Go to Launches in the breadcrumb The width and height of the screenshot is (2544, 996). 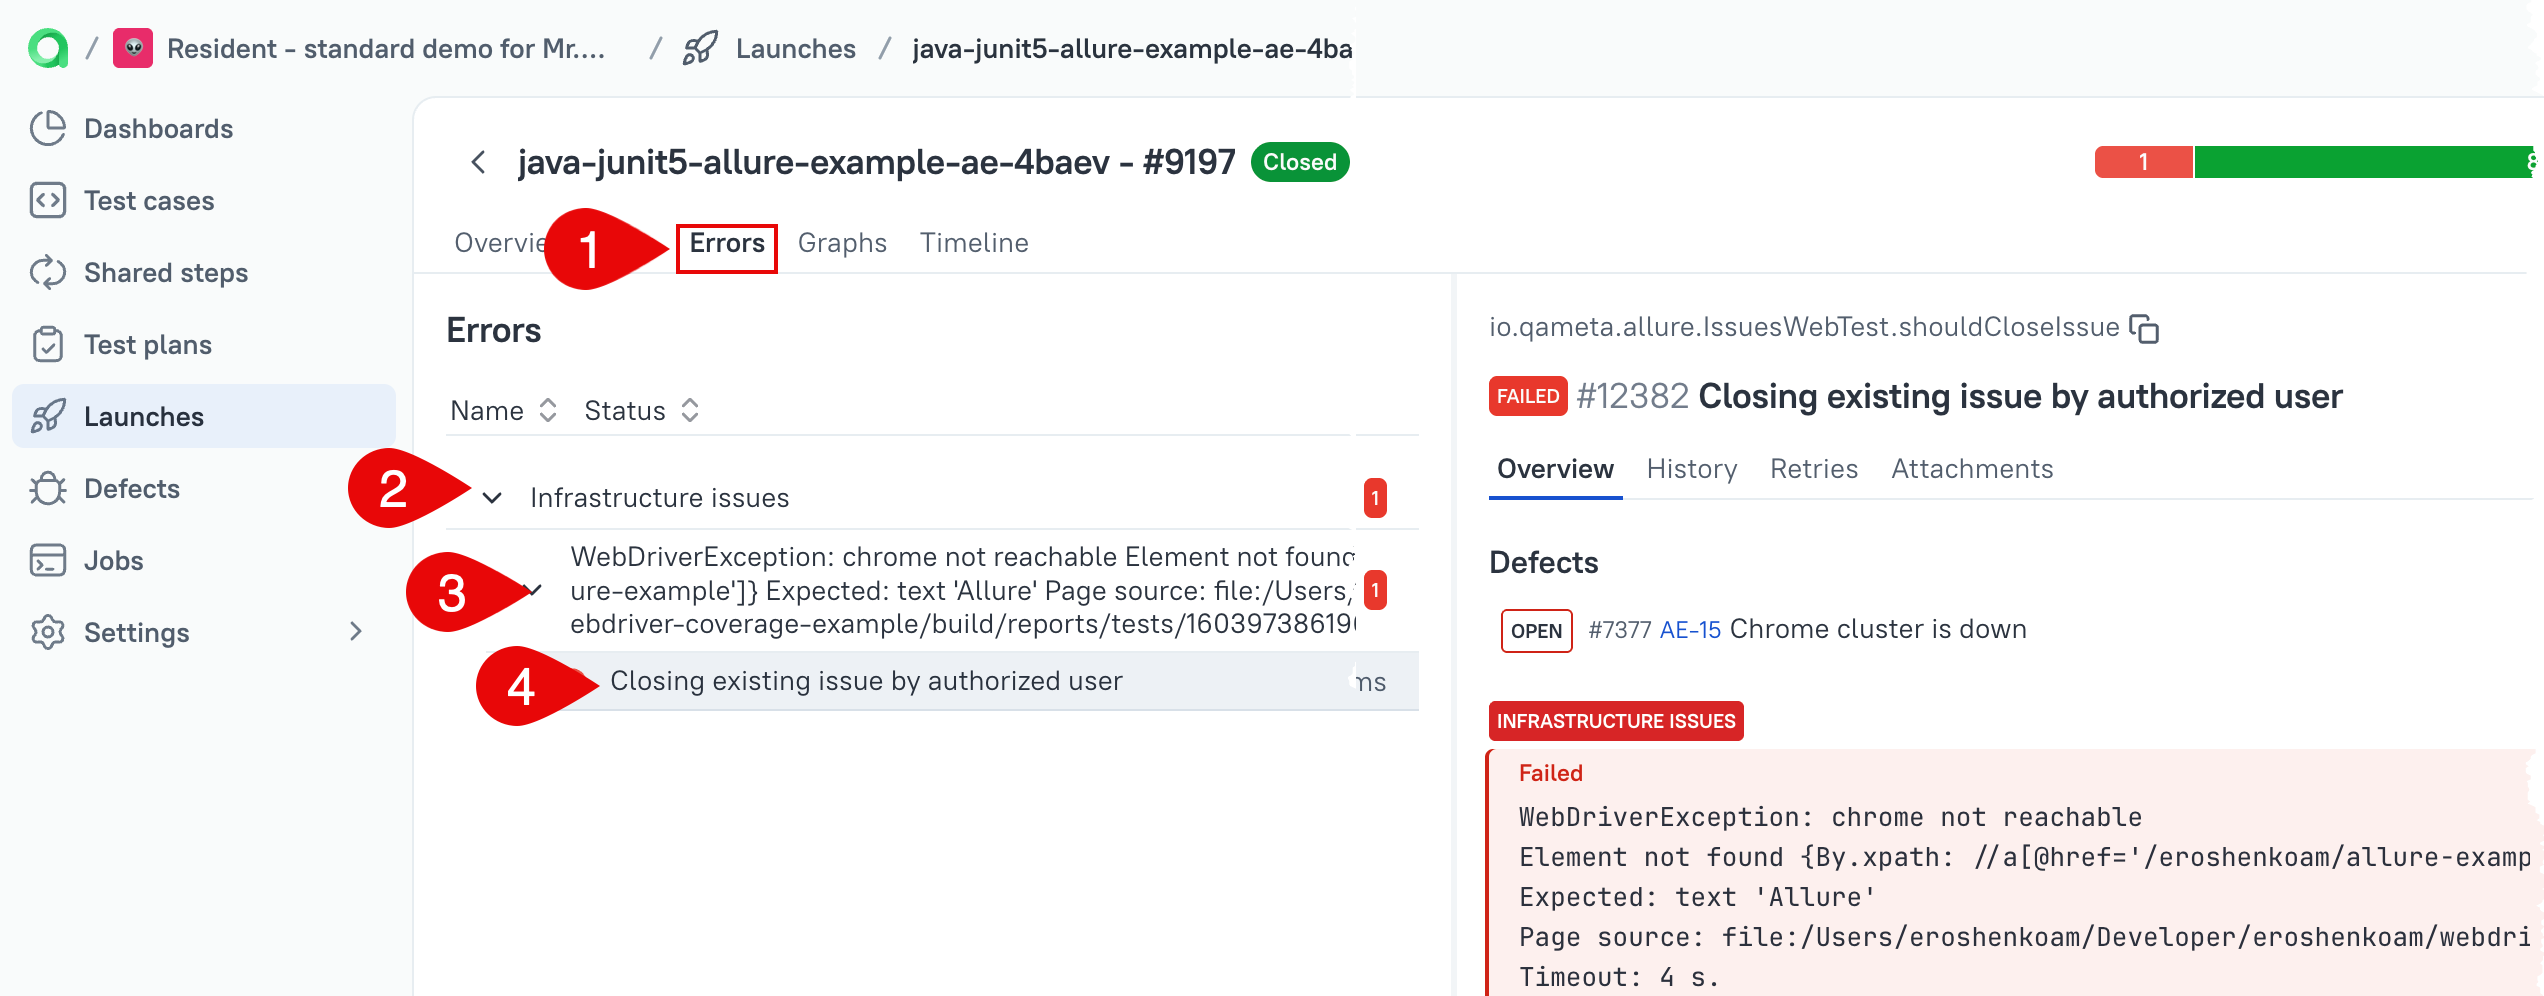click(795, 49)
